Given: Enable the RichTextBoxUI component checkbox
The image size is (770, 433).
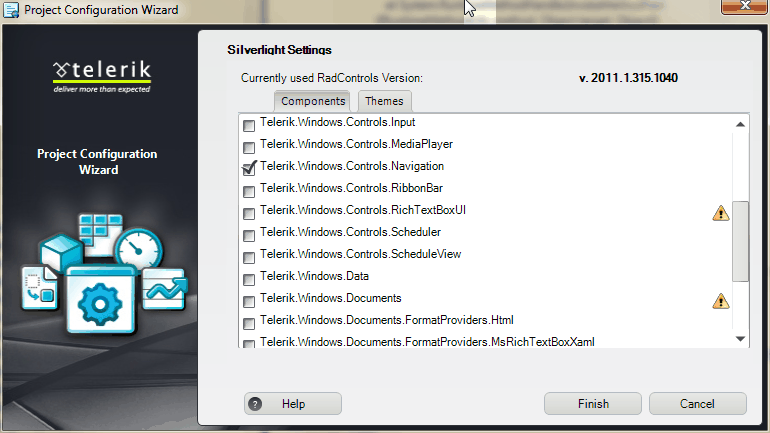Looking at the screenshot, I should (249, 213).
